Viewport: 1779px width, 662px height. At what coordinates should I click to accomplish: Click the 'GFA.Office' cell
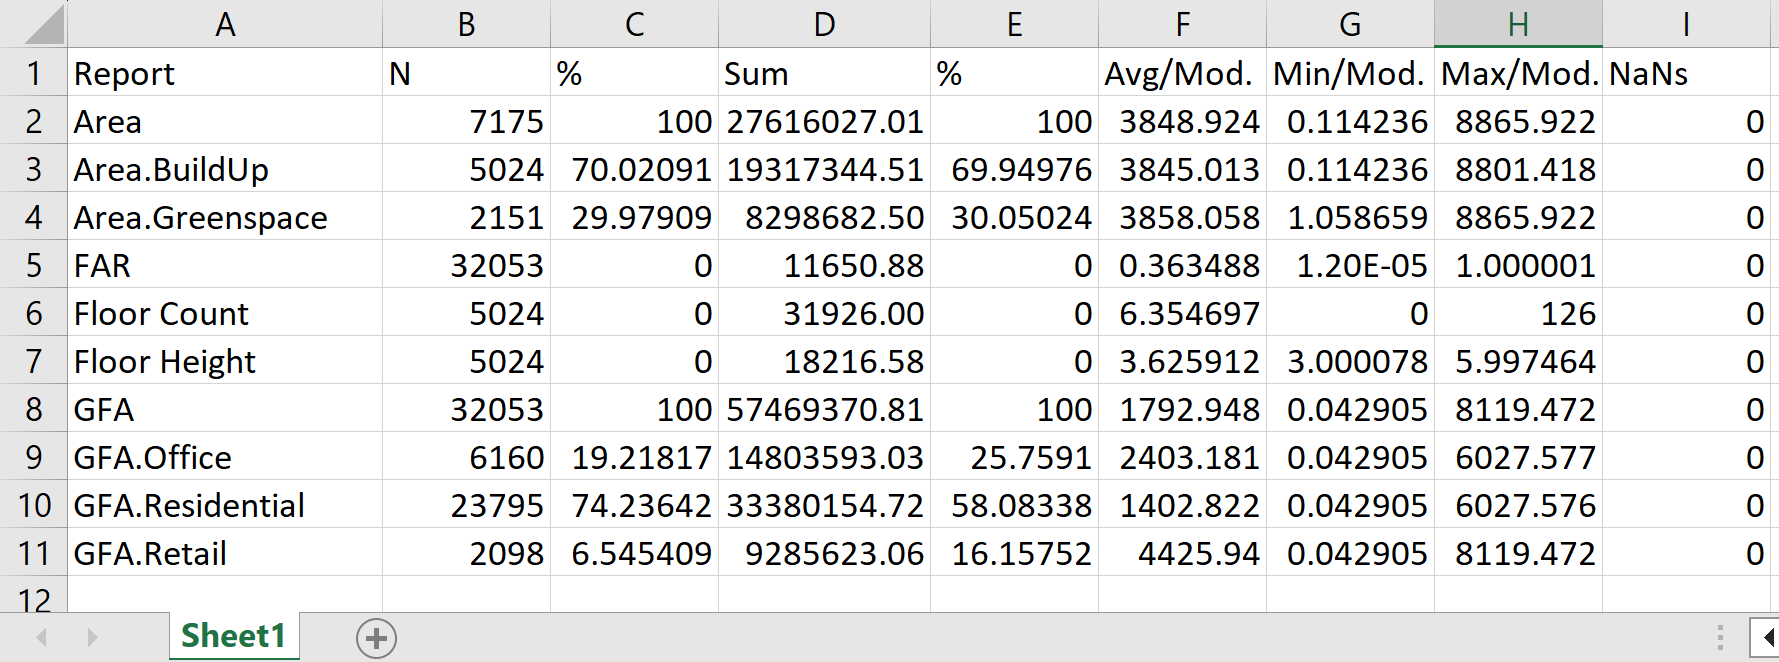click(x=225, y=457)
